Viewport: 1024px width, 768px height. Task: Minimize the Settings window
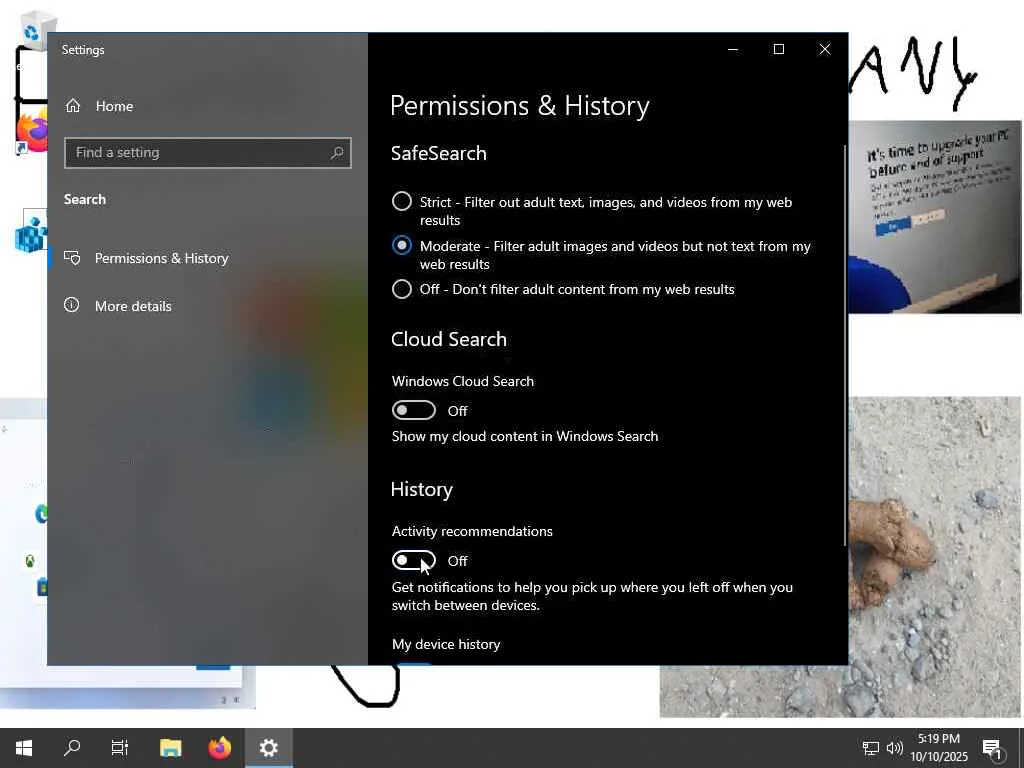point(733,50)
